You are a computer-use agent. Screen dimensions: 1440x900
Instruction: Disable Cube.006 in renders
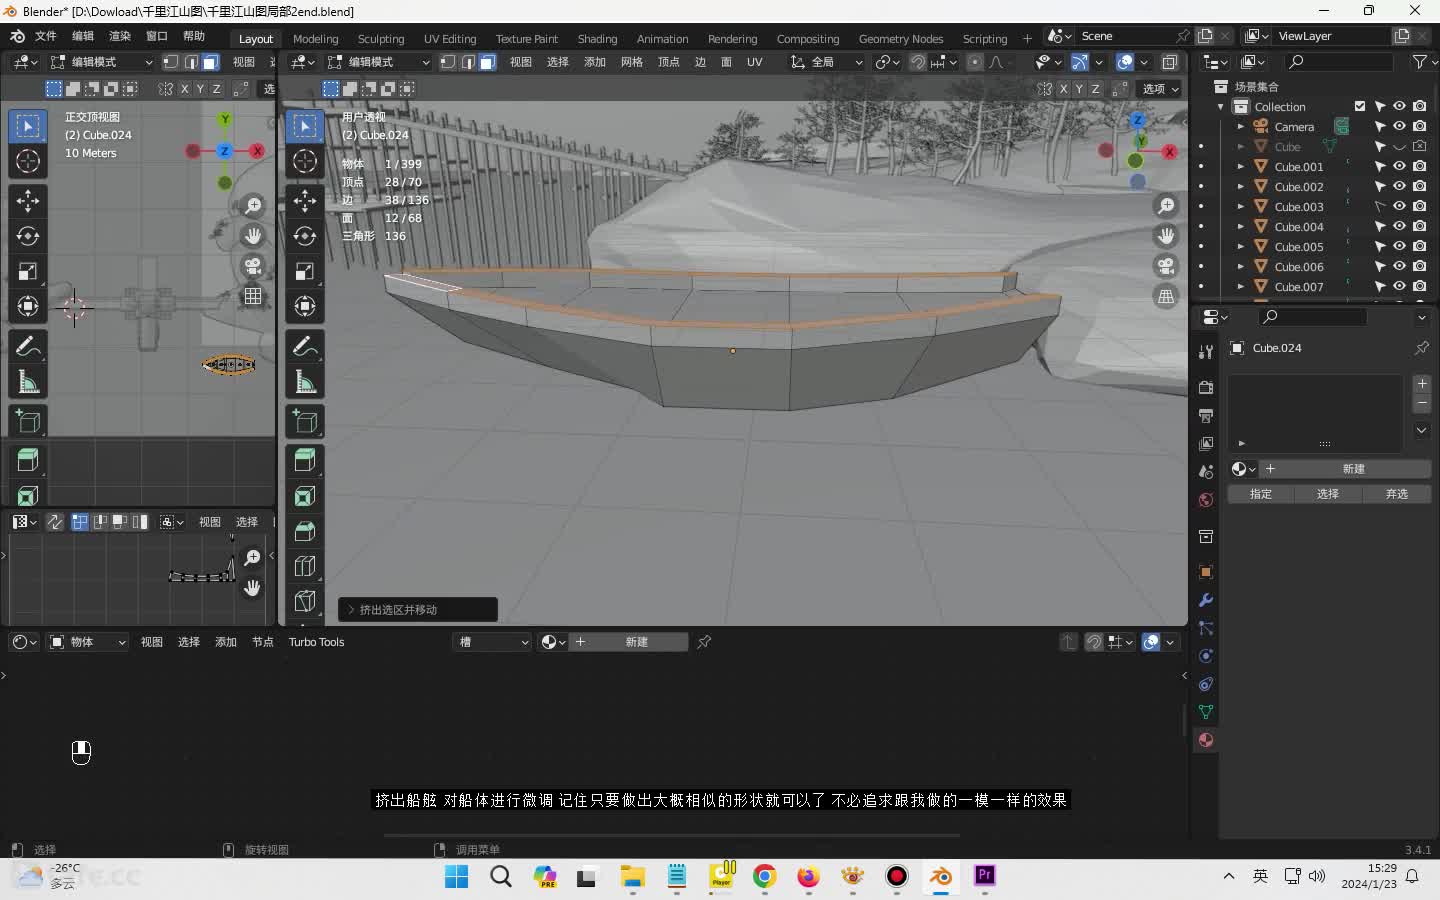[1420, 266]
